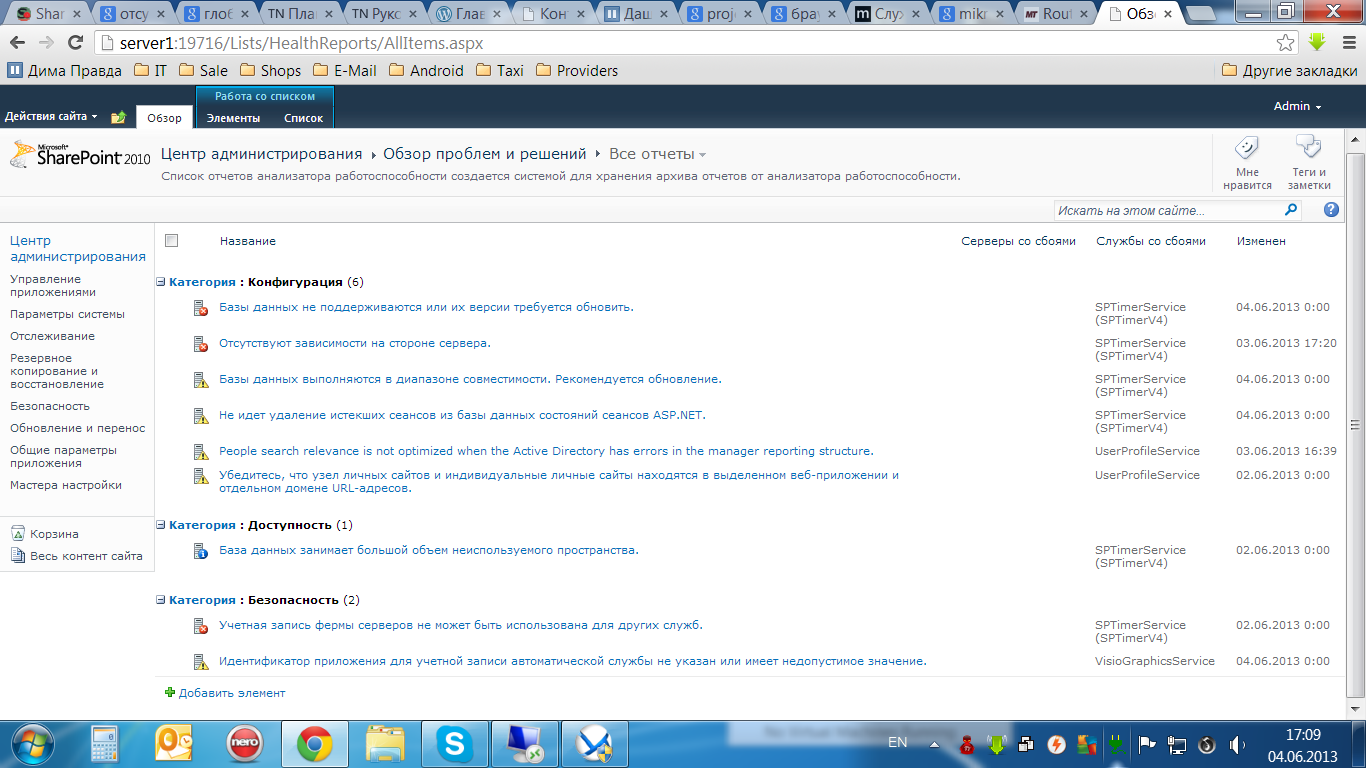Open 'Параметры системы' sidebar link
This screenshot has height=768, width=1366.
67,314
